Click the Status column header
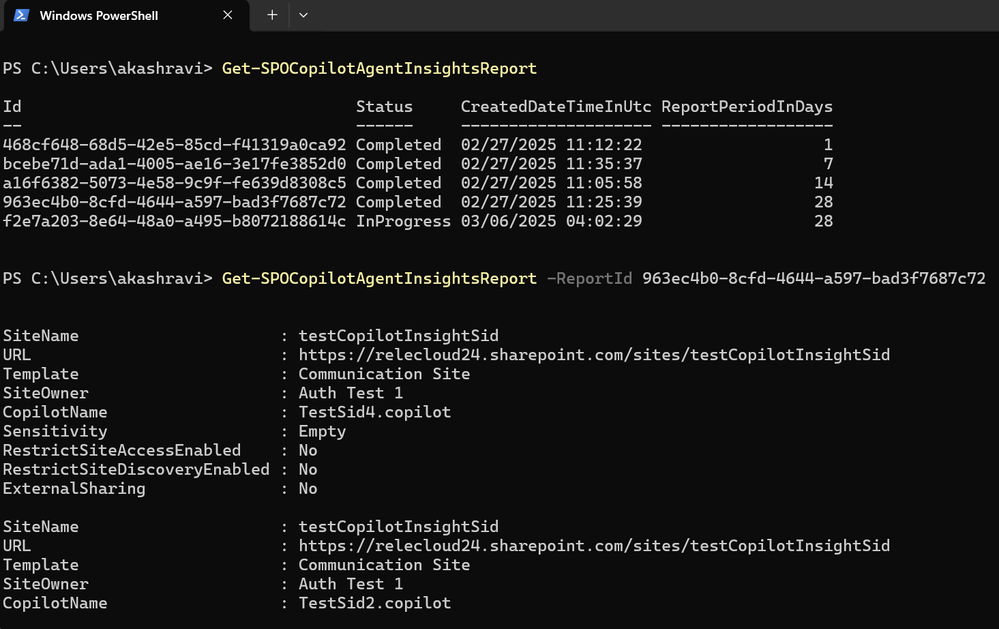 (384, 107)
